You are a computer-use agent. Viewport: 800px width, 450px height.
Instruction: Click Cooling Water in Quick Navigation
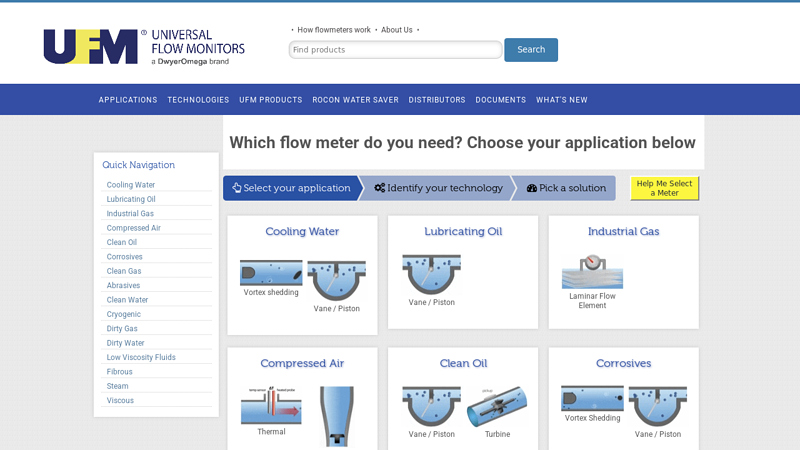(131, 185)
